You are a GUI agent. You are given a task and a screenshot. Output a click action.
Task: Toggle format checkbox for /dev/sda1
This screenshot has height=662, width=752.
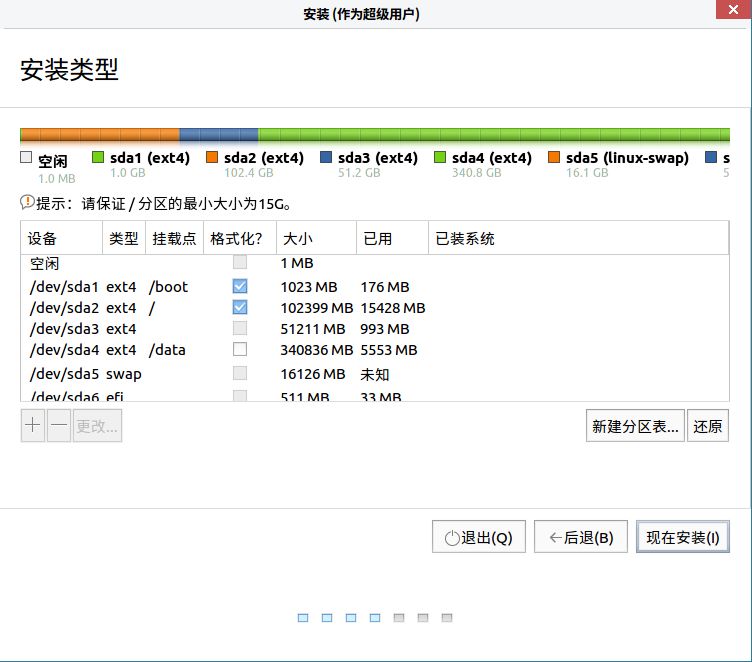(240, 286)
